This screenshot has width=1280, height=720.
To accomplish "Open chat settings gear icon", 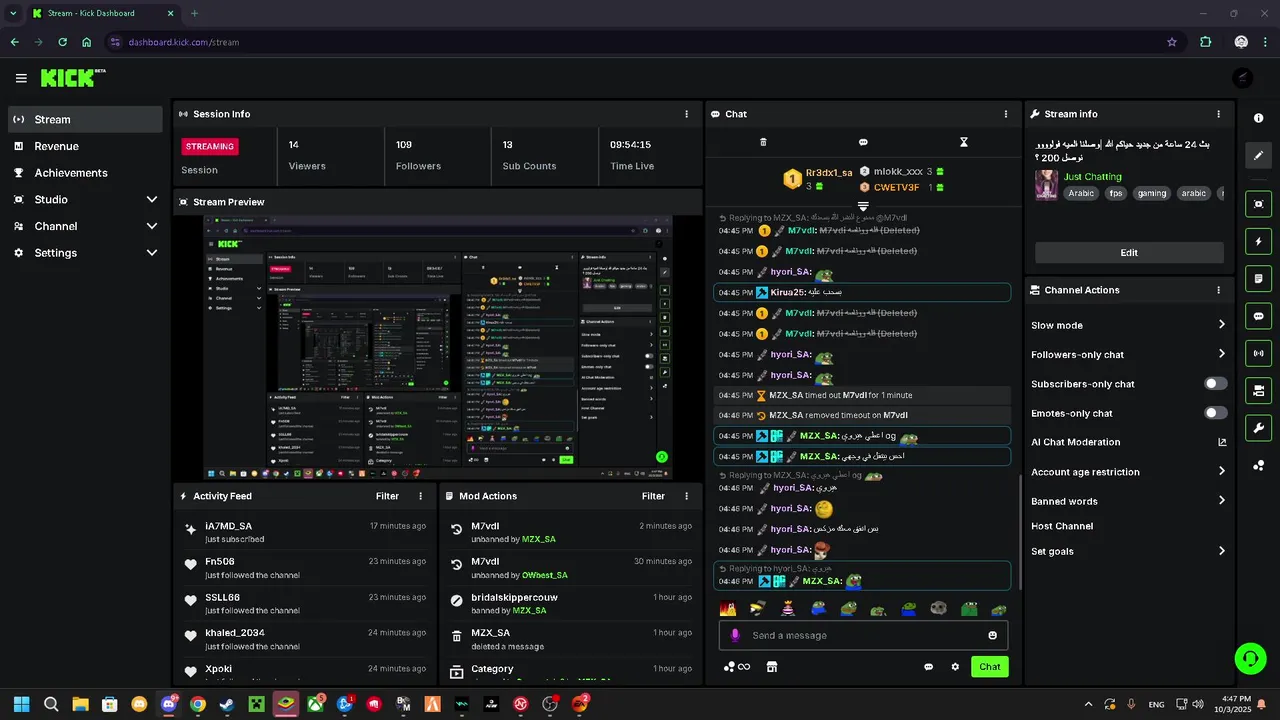I will coord(955,667).
